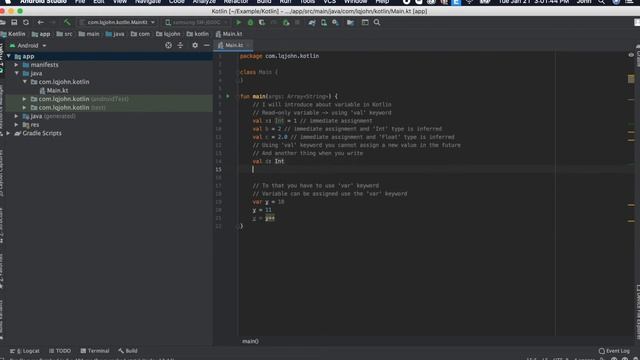Click the Sync/refresh toolbar icon
Image resolution: width=640 pixels, height=360 pixels.
tap(26, 22)
